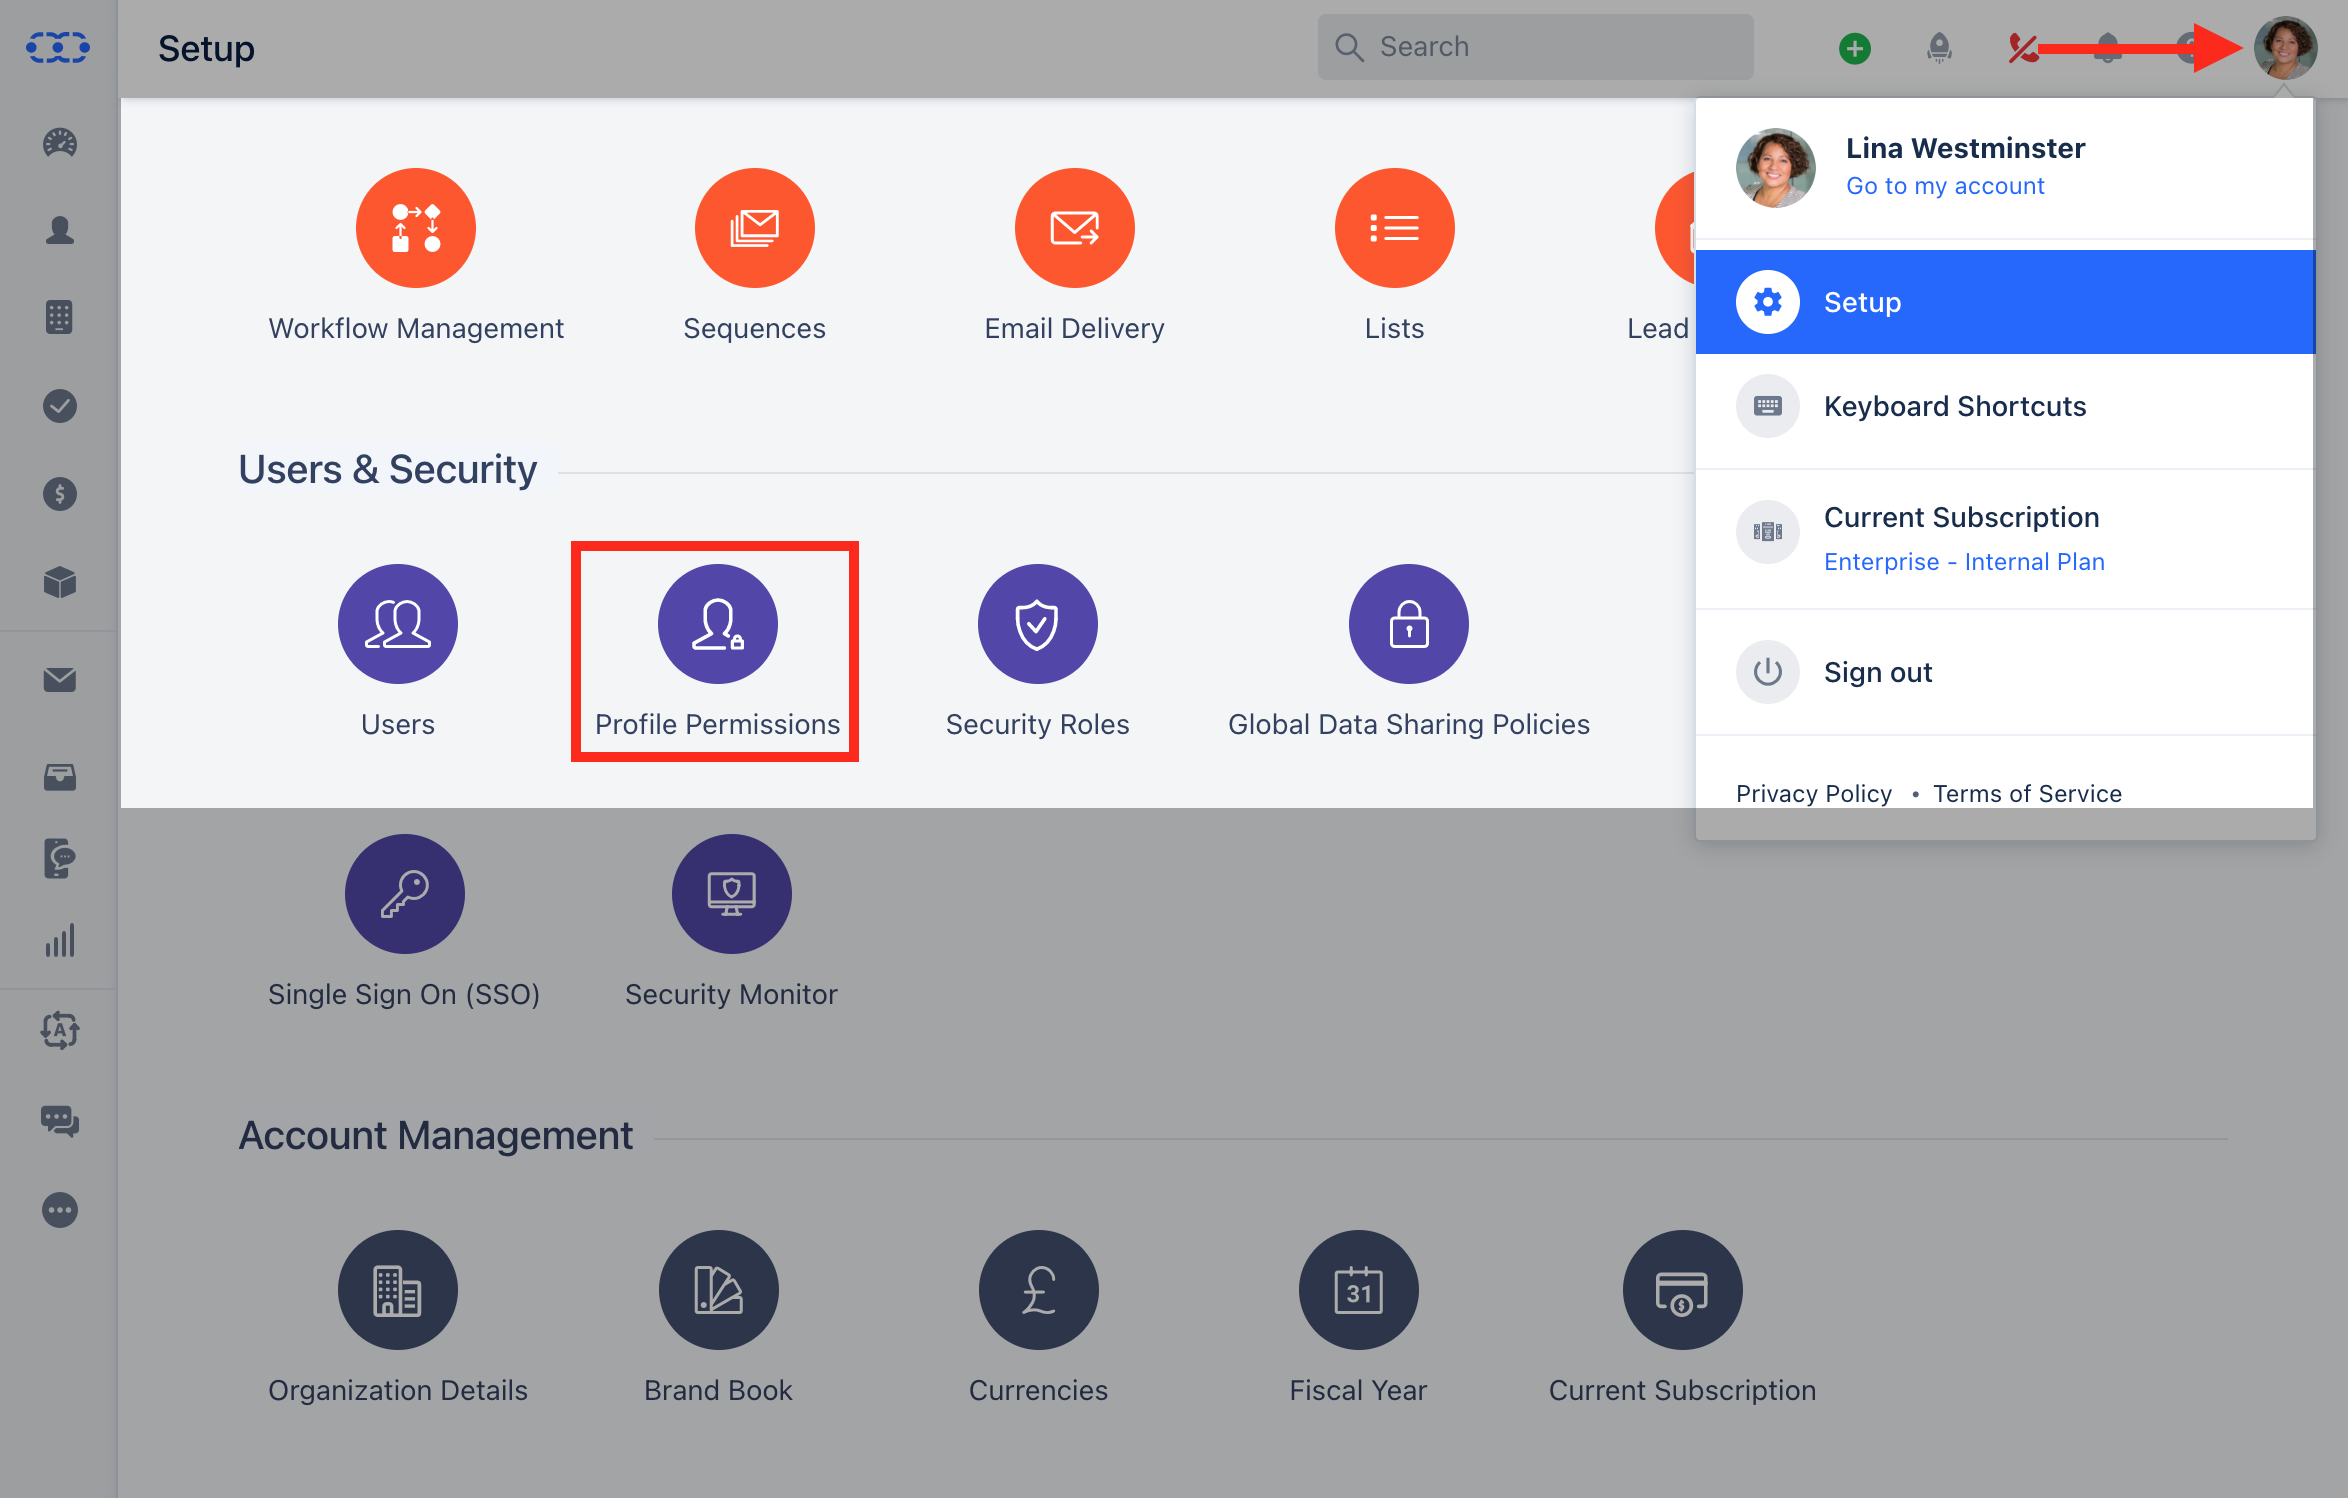Viewport: 2348px width, 1498px height.
Task: Select Current Subscription in profile menu
Action: pyautogui.click(x=2005, y=538)
